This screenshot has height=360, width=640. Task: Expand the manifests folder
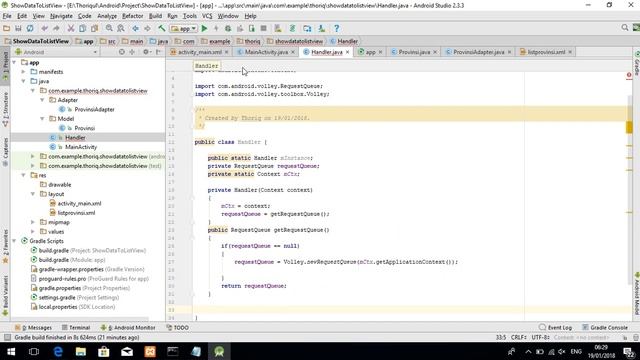tap(24, 72)
